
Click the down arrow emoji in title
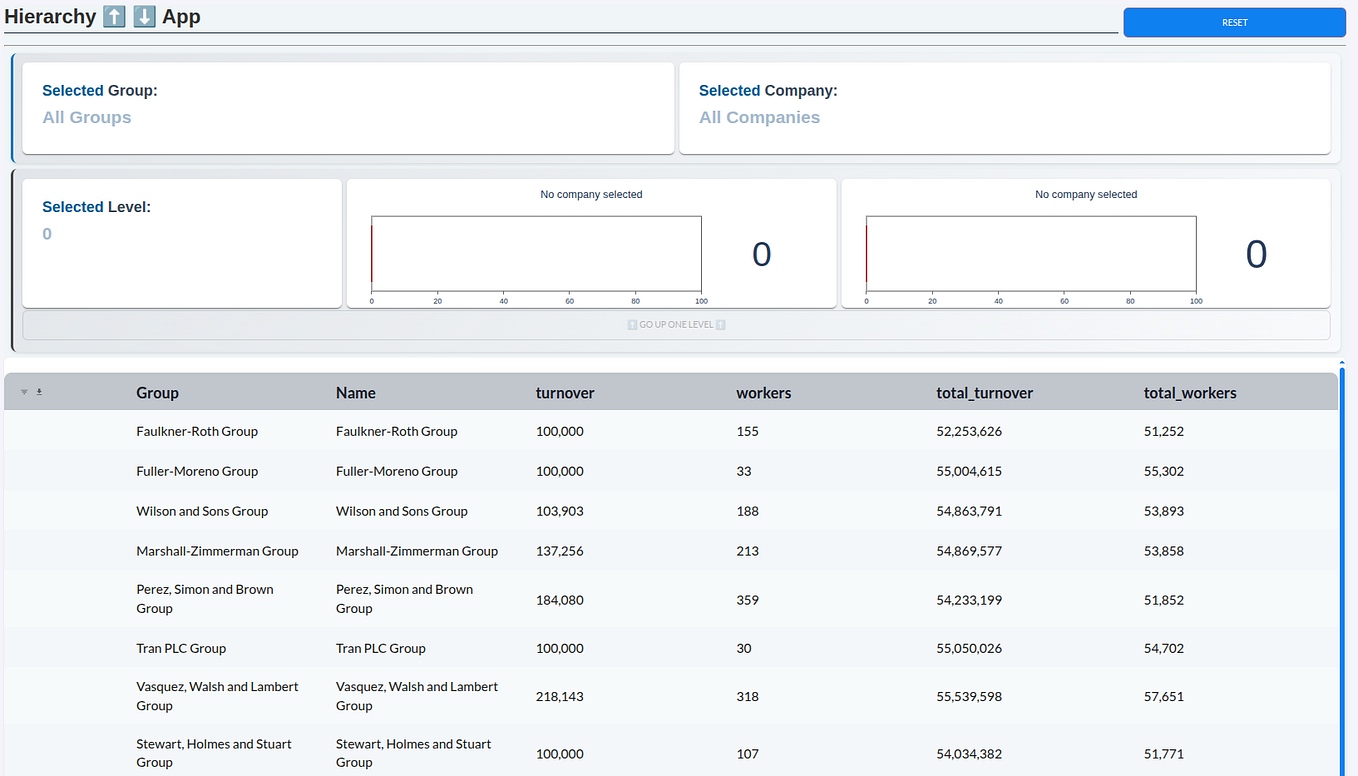(x=144, y=17)
